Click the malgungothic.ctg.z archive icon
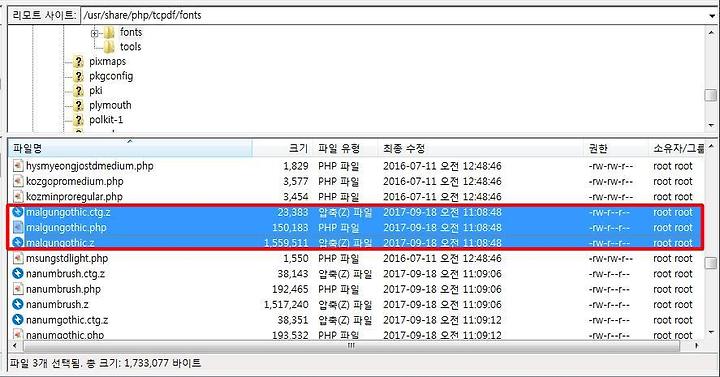The width and height of the screenshot is (720, 377). (x=18, y=212)
